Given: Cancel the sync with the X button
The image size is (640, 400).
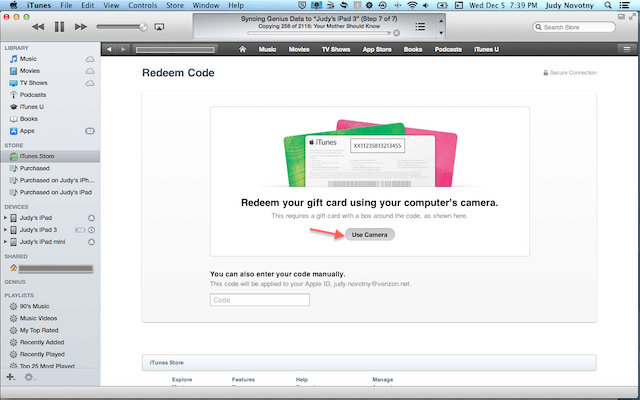Looking at the screenshot, I should [x=396, y=33].
